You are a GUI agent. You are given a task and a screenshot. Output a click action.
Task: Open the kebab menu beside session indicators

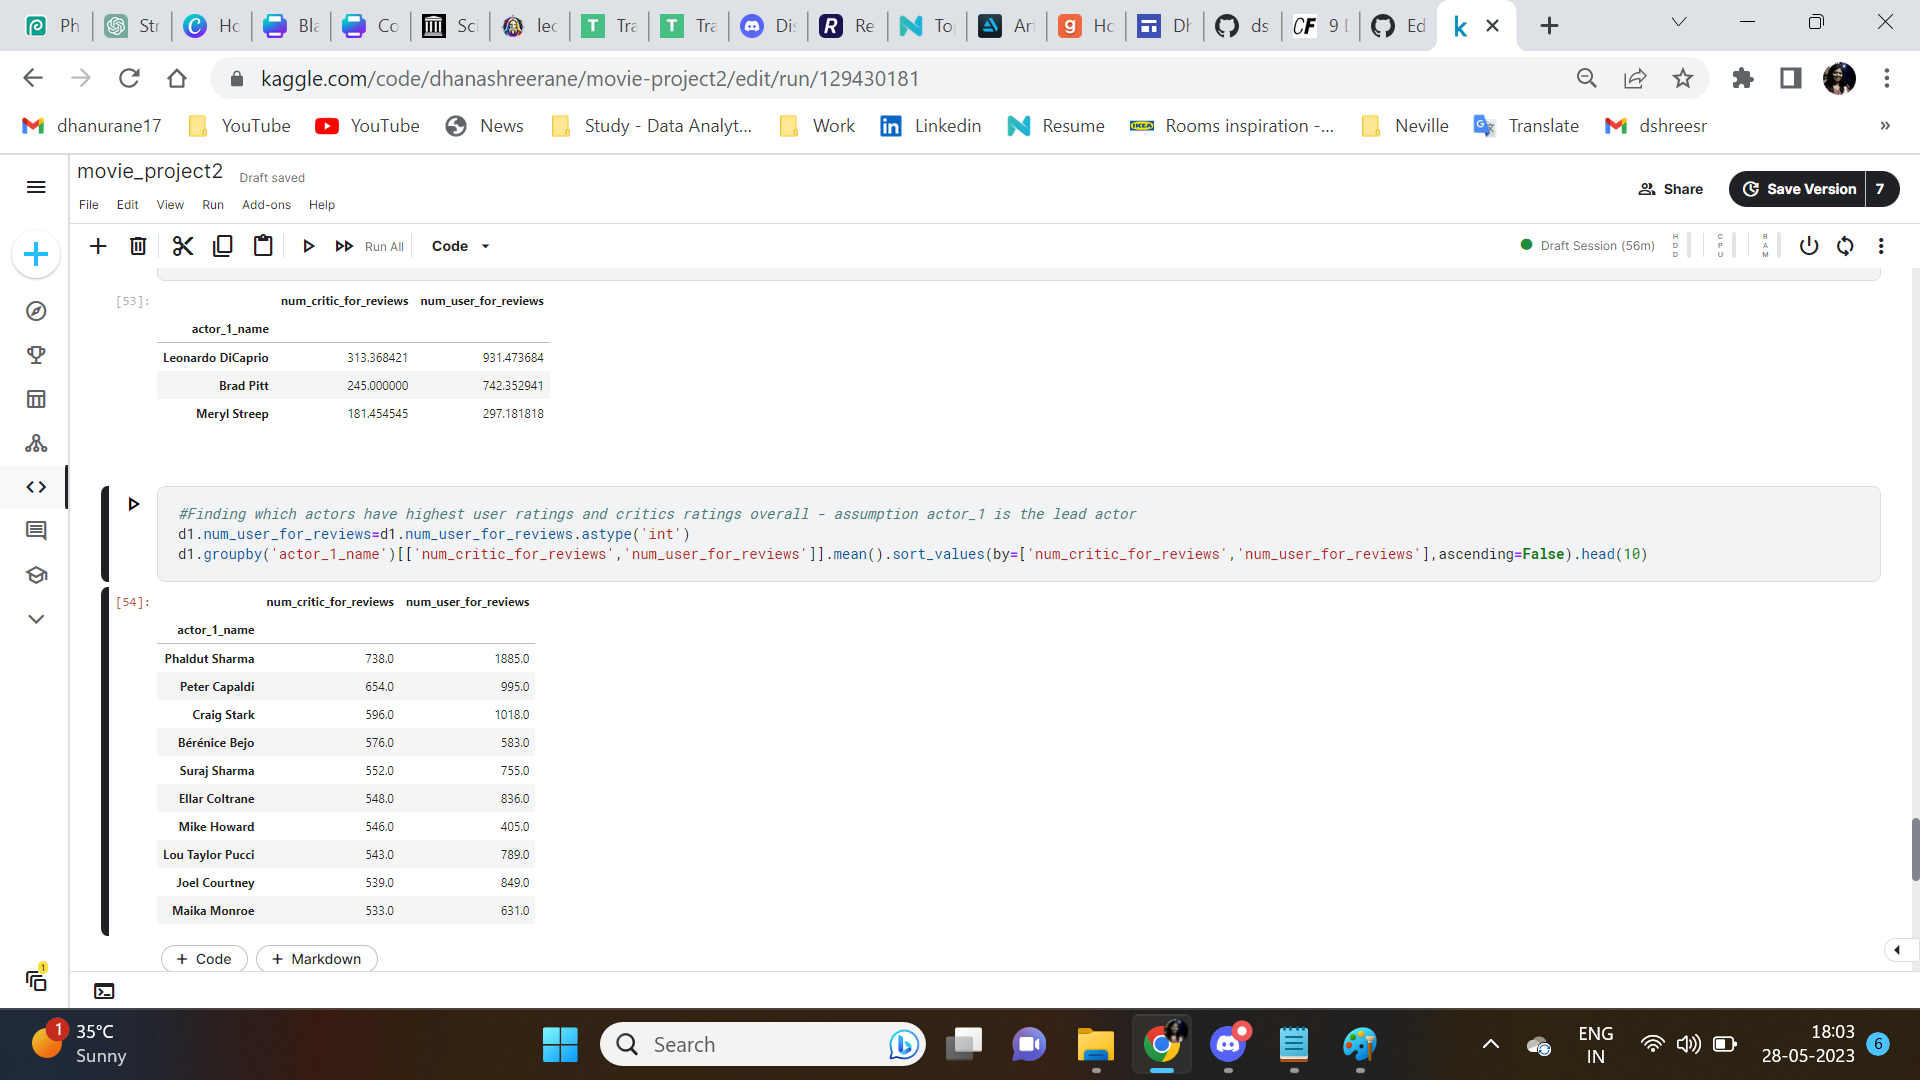(1882, 245)
